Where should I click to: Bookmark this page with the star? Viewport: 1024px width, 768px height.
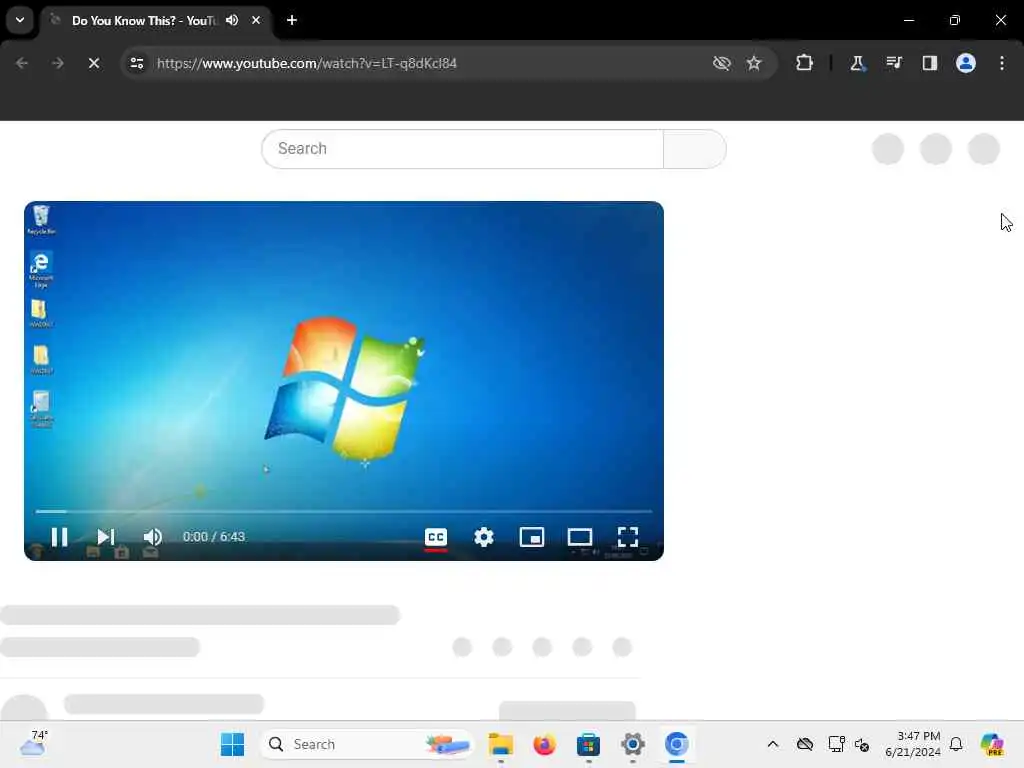pyautogui.click(x=754, y=63)
